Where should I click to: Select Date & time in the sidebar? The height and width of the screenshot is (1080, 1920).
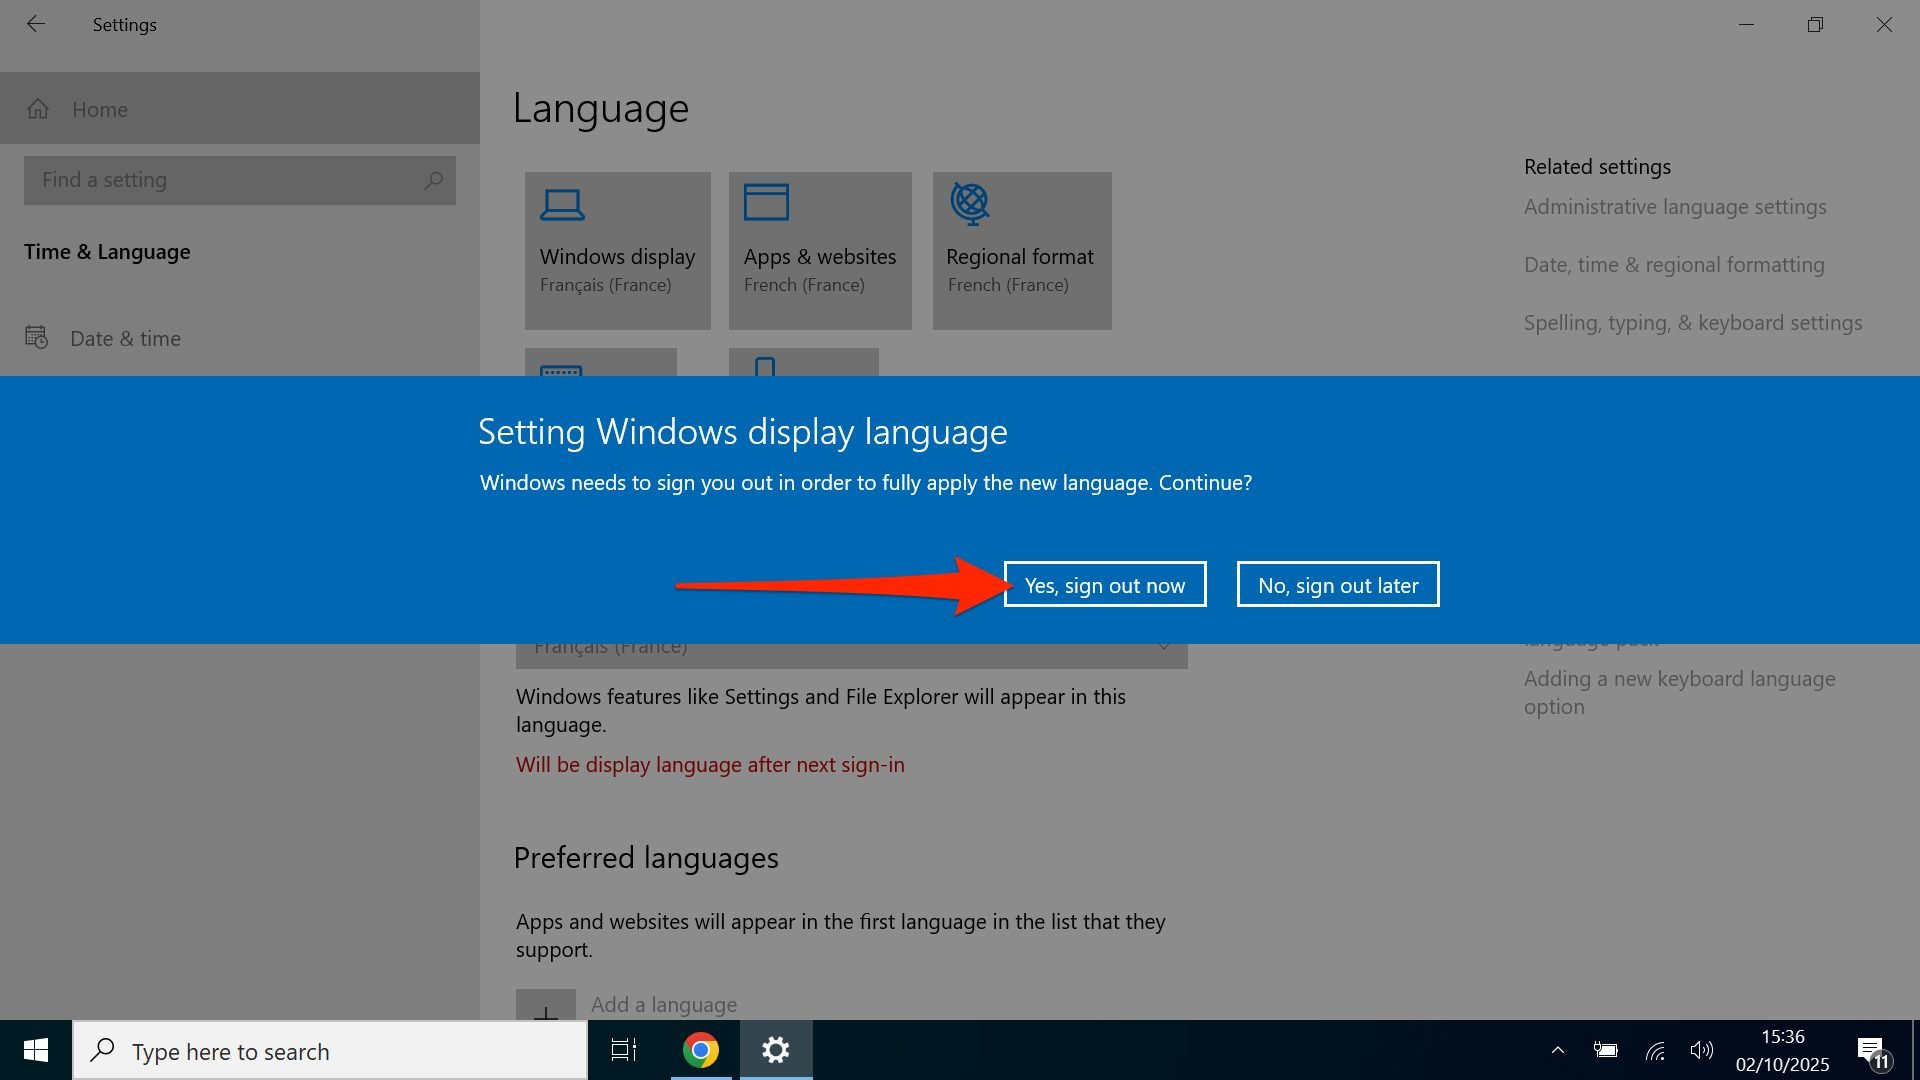click(x=125, y=339)
